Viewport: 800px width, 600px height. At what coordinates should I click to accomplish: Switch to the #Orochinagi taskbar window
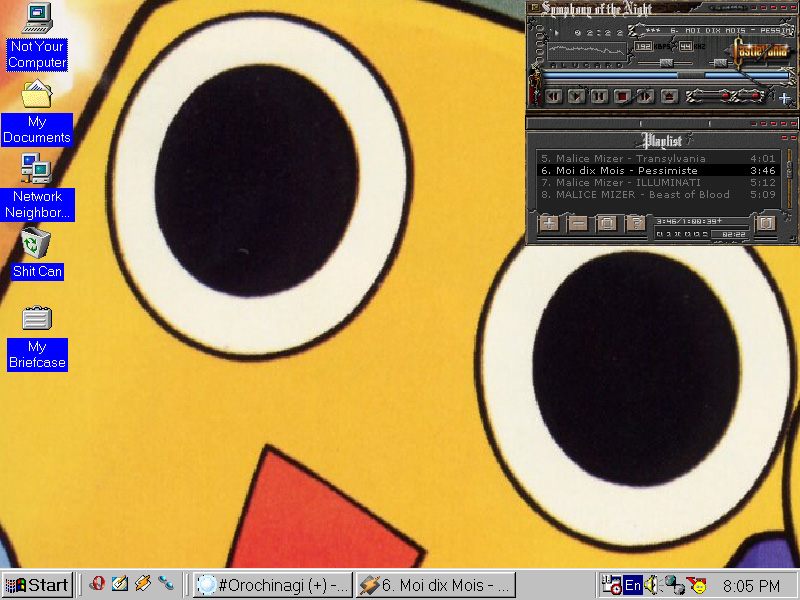[x=273, y=585]
